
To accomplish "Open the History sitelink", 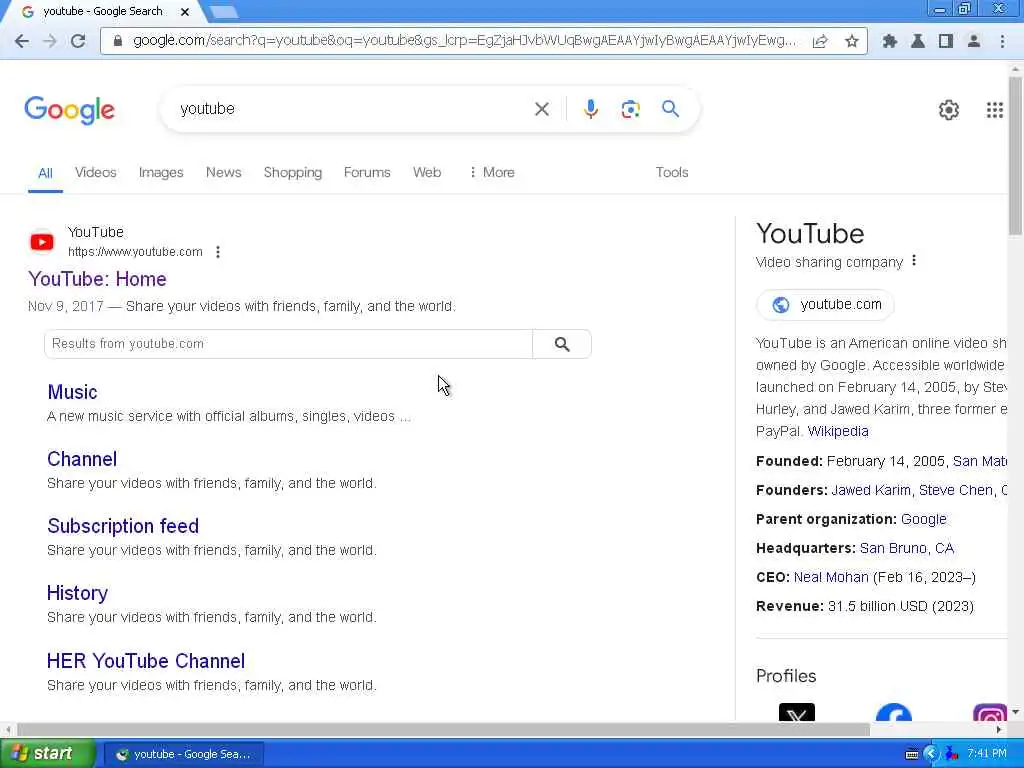I will pos(77,593).
